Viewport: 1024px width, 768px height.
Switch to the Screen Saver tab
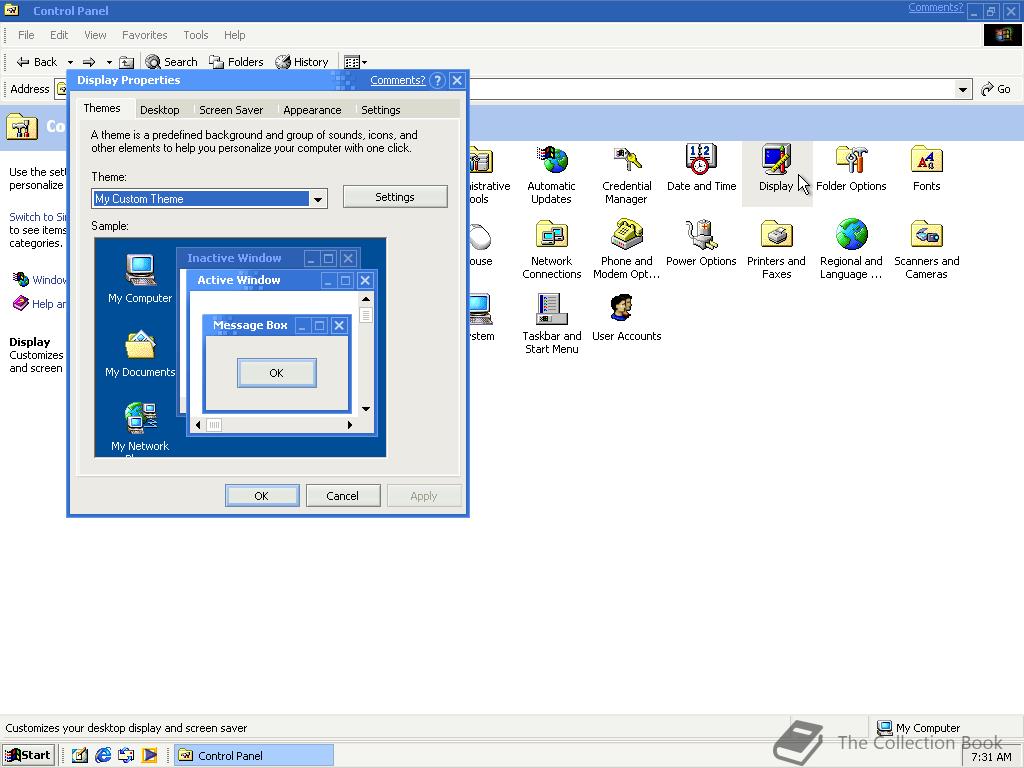(231, 110)
